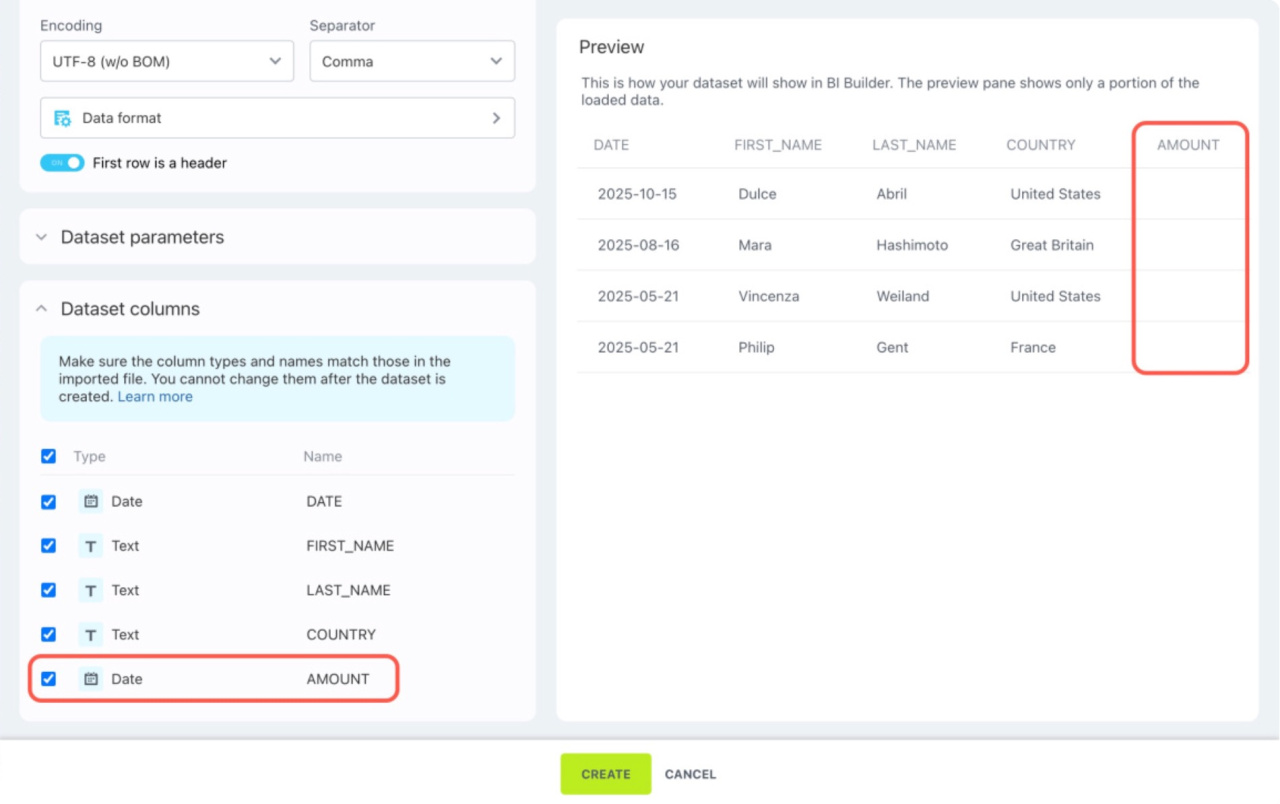Open the Encoding dropdown
This screenshot has height=804, width=1280.
click(166, 61)
